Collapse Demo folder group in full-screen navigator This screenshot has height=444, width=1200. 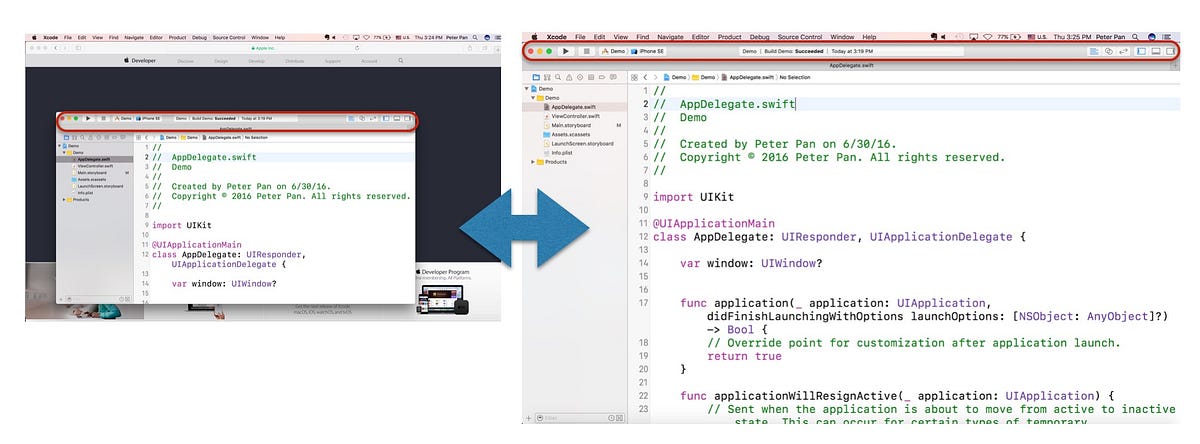tap(532, 98)
